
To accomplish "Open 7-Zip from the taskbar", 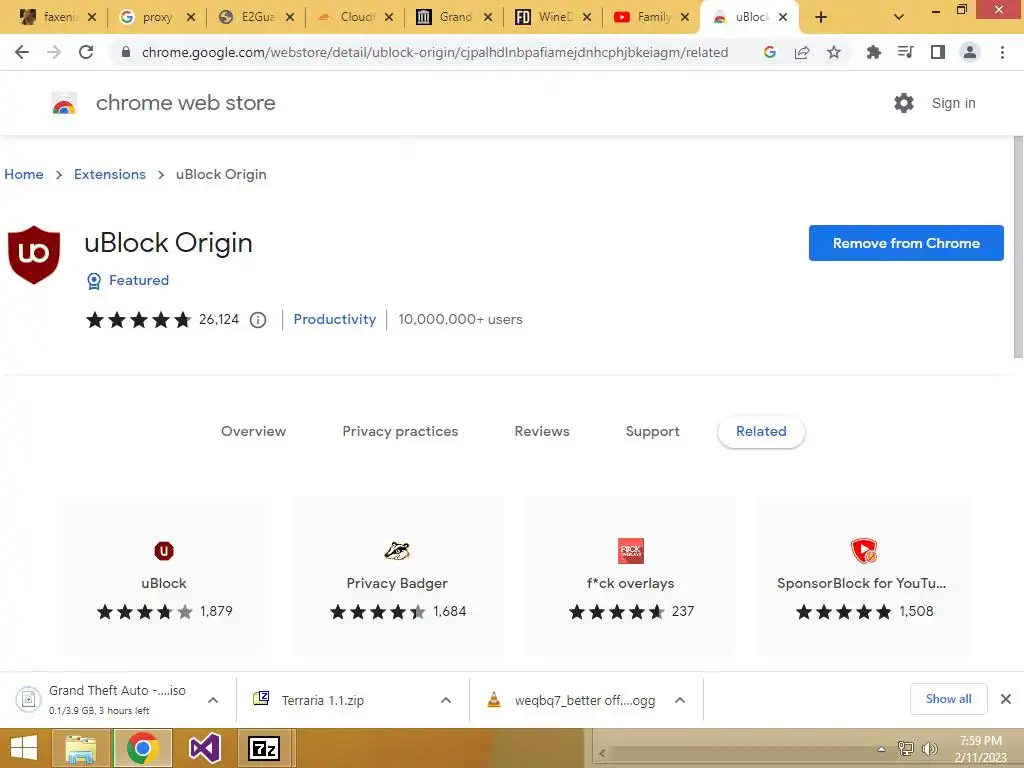I will (x=264, y=748).
